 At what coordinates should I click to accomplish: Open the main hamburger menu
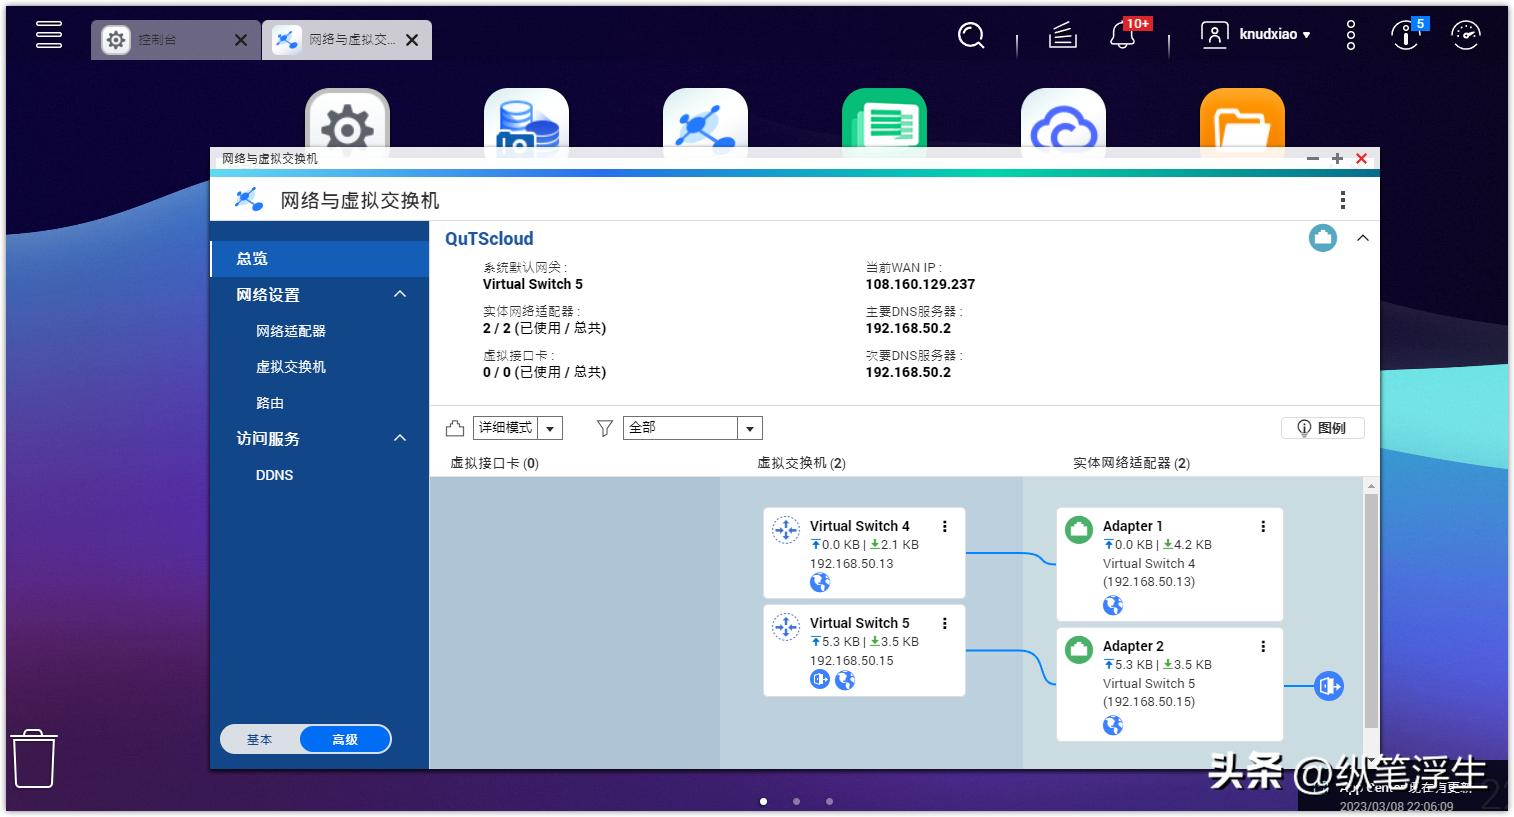49,35
